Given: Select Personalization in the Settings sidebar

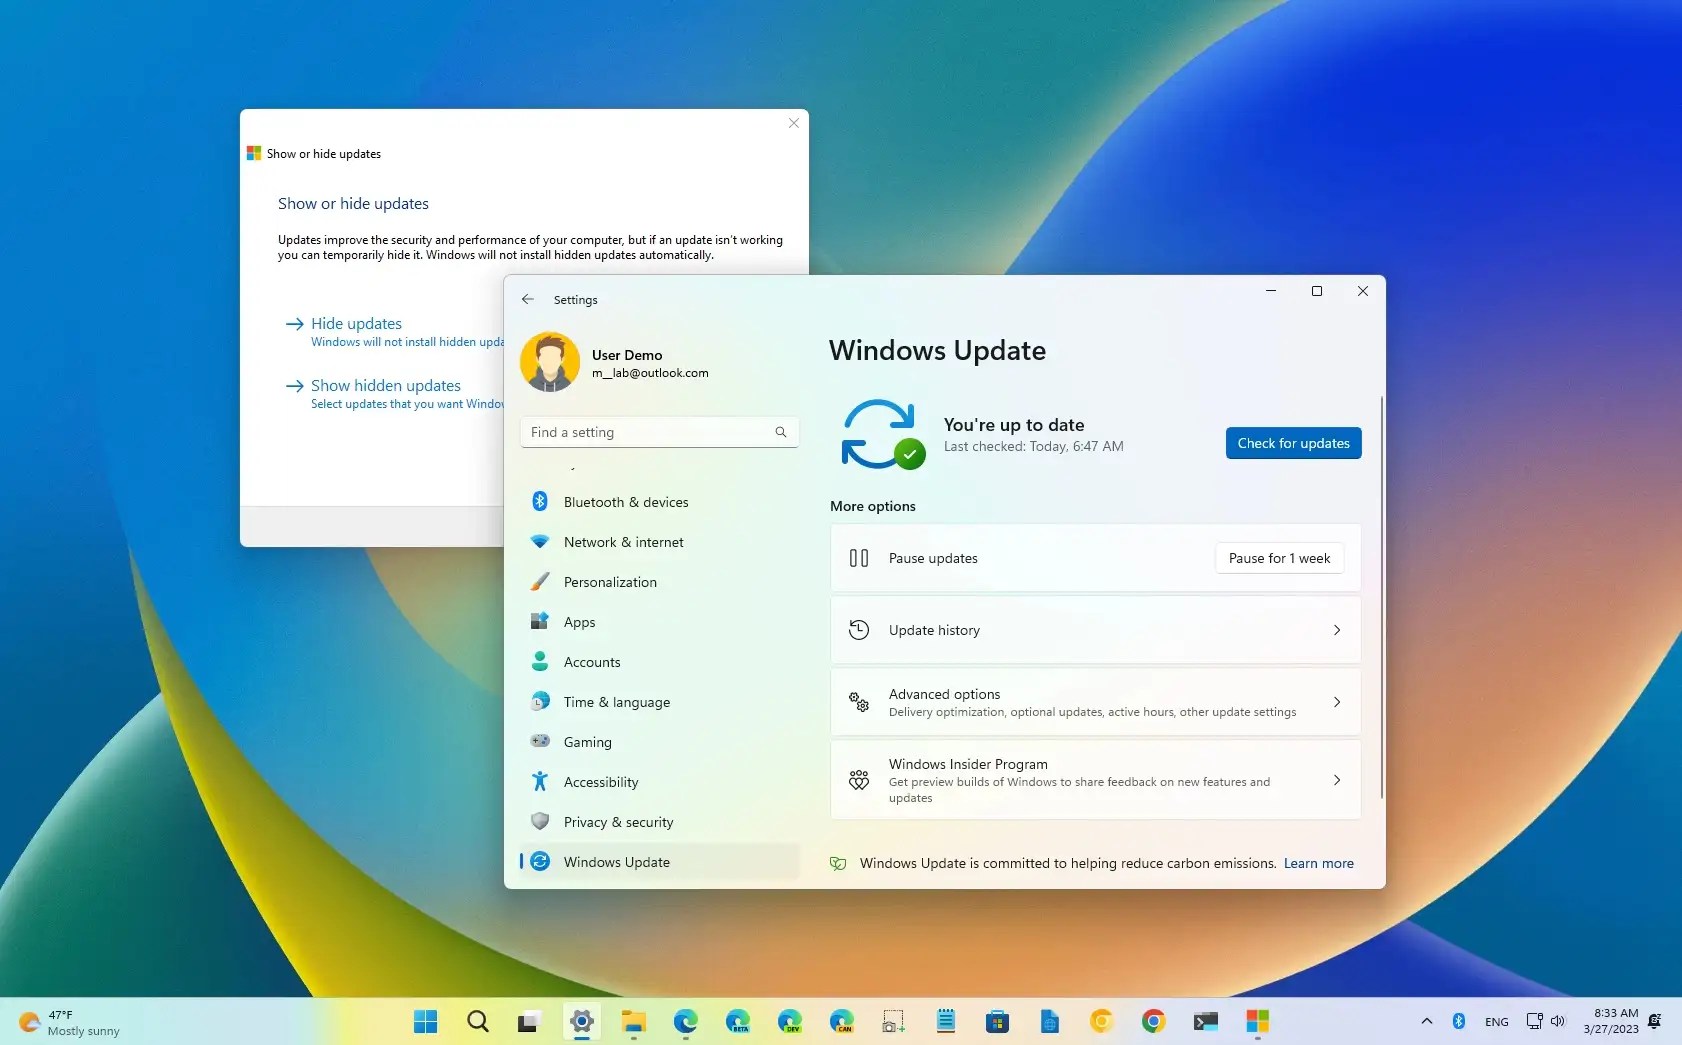Looking at the screenshot, I should (x=609, y=582).
